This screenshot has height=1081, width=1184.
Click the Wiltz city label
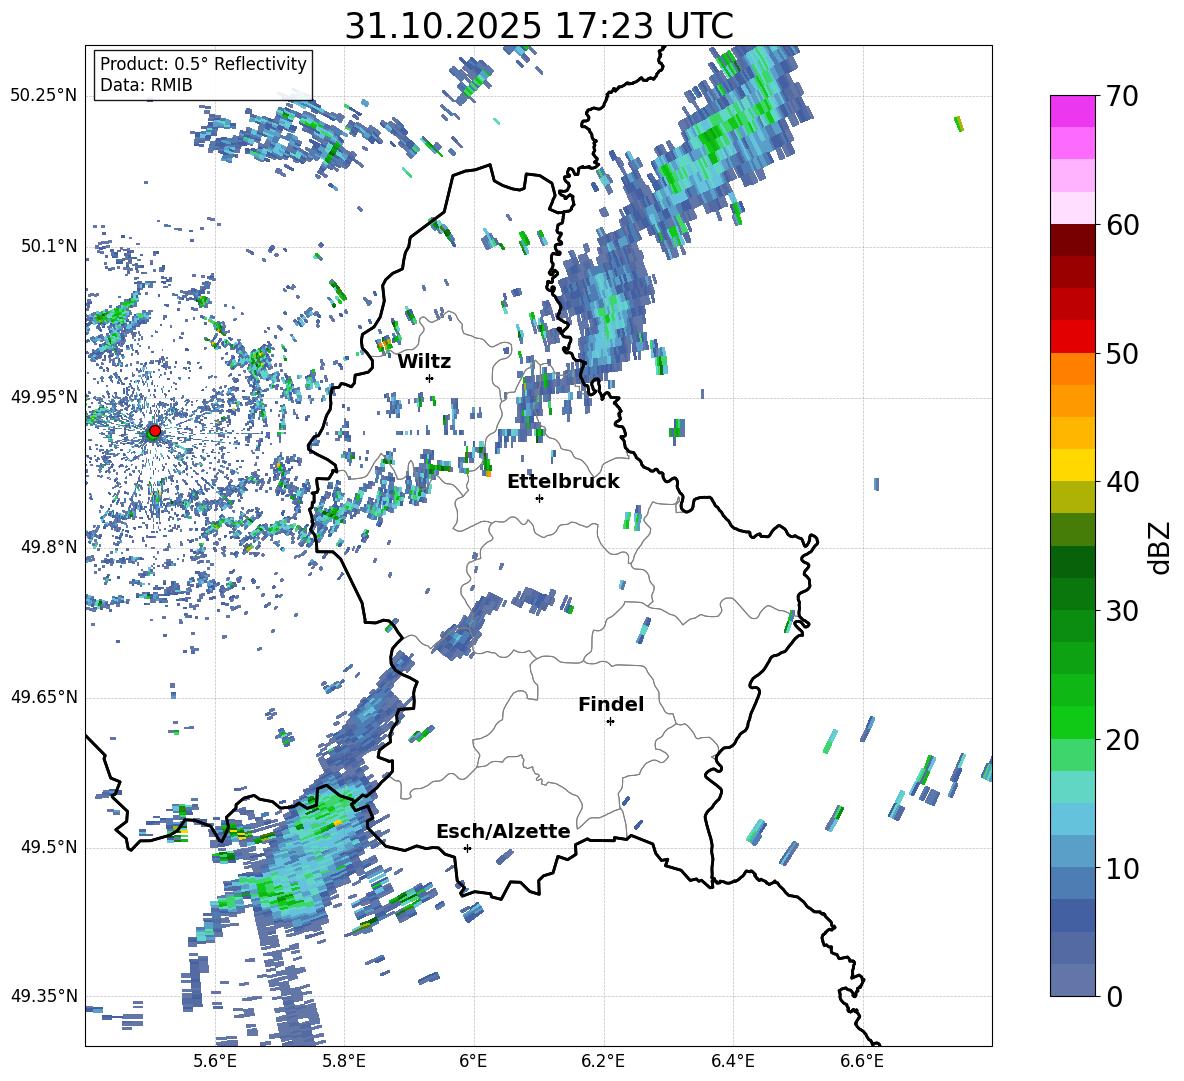424,362
